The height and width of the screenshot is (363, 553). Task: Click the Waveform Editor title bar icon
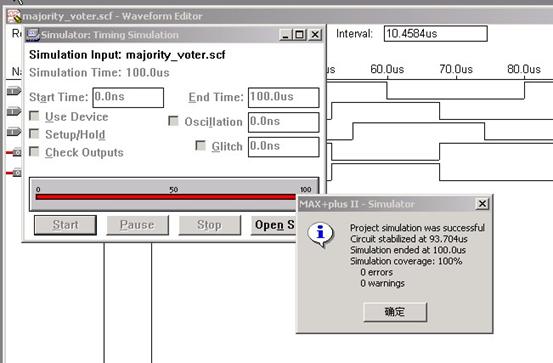tap(15, 16)
